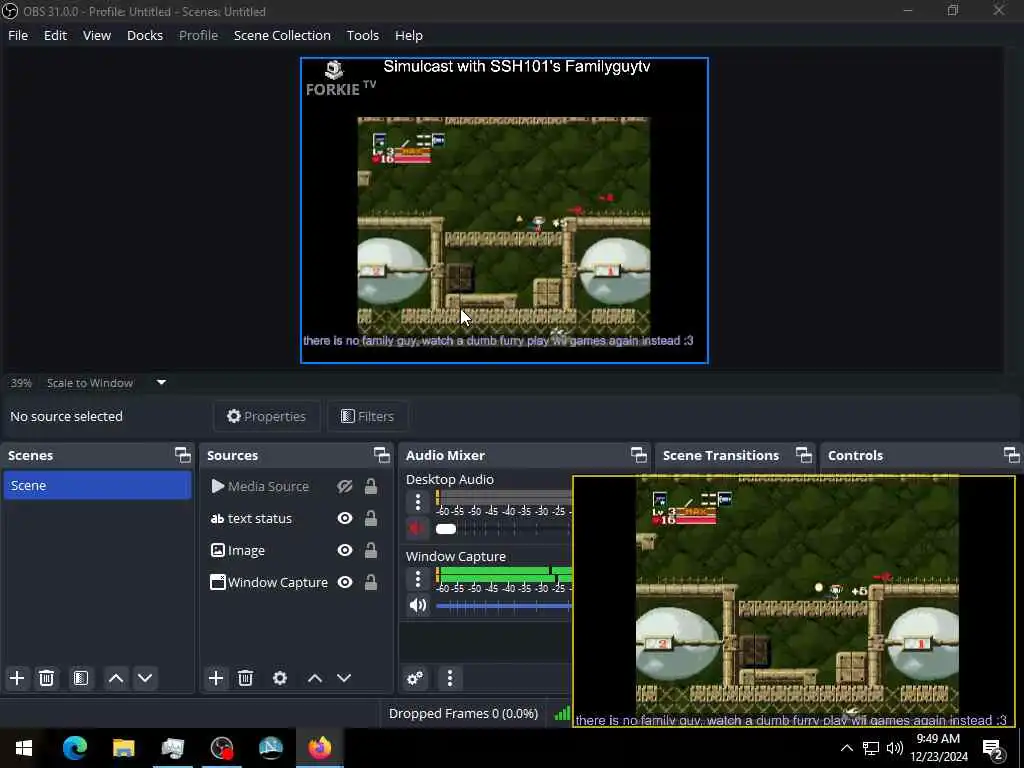
Task: Open source properties gear in Sources dock
Action: tap(280, 678)
